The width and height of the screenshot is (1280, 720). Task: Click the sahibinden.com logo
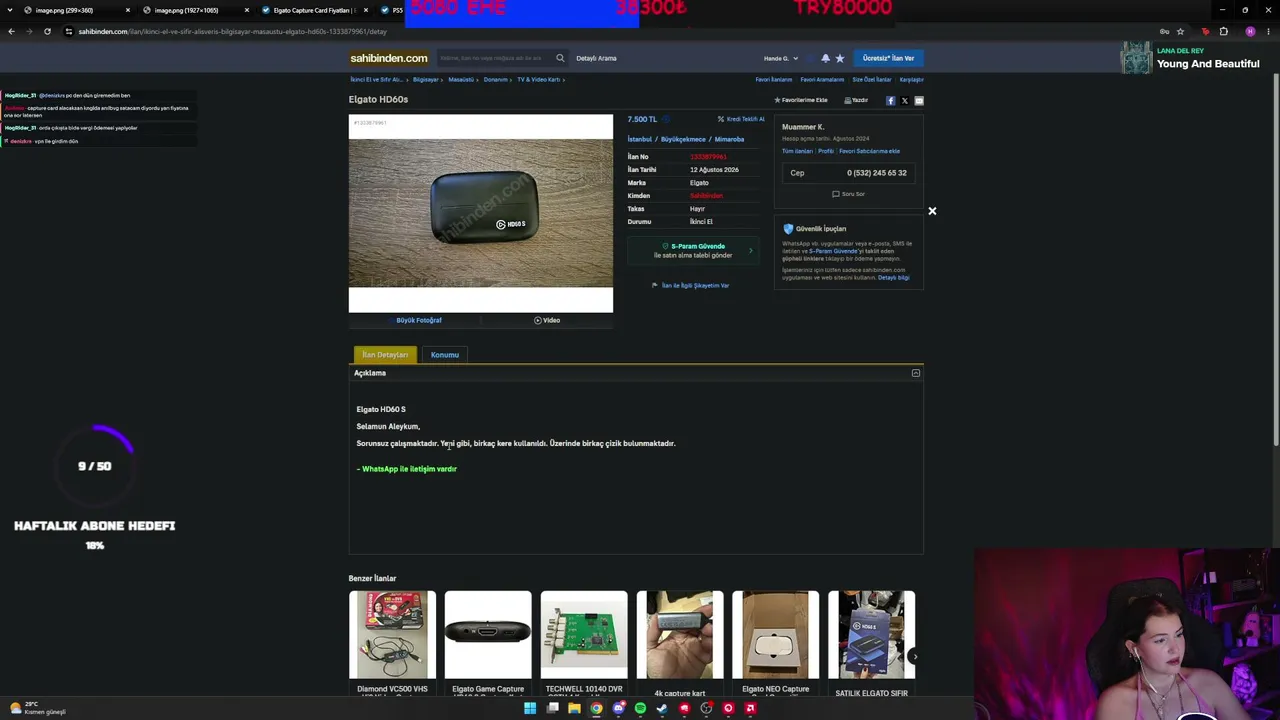pos(388,58)
